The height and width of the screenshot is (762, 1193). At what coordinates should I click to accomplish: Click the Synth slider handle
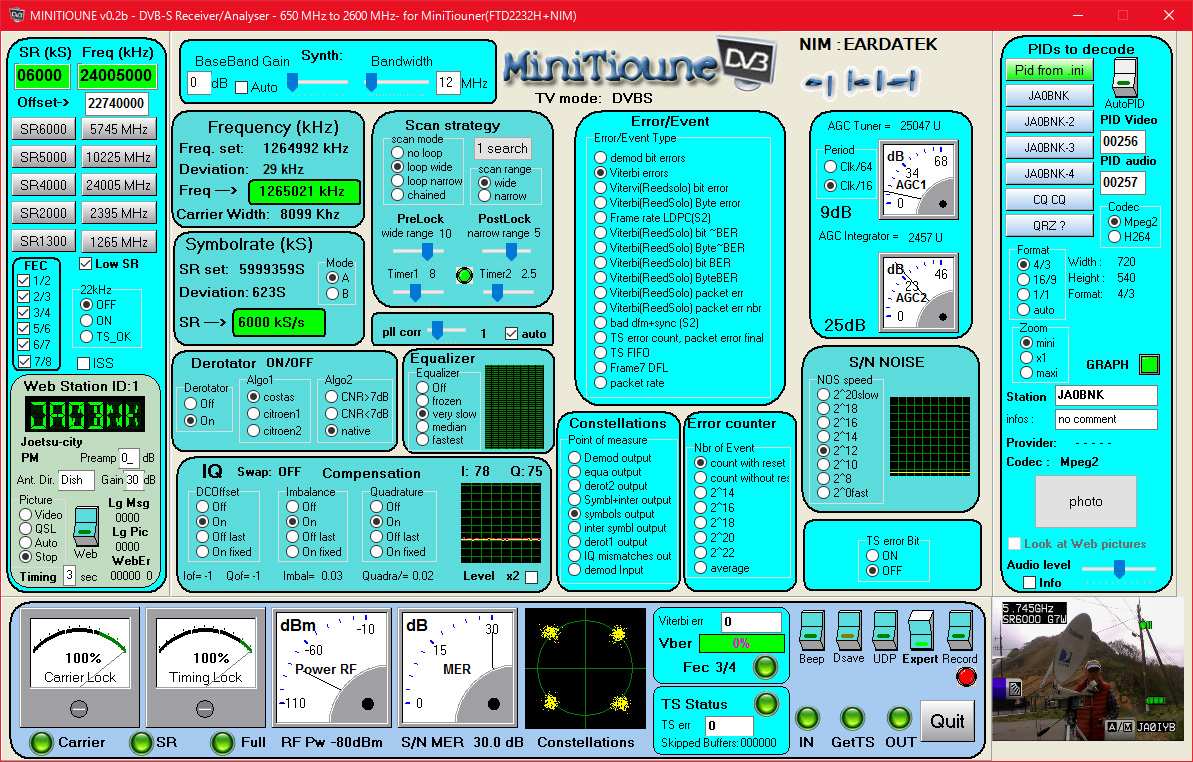(x=292, y=81)
